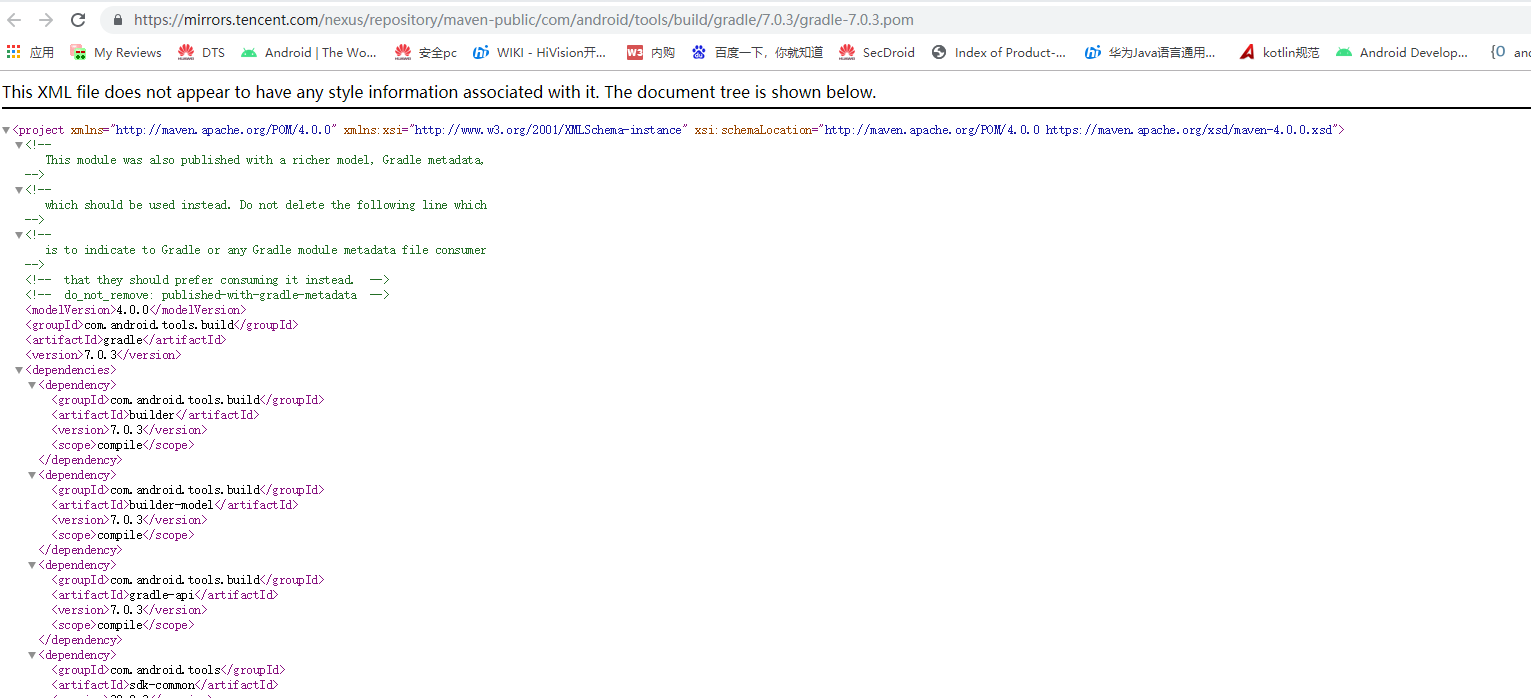Click the security lock icon in the address bar
1531x698 pixels.
click(x=116, y=19)
